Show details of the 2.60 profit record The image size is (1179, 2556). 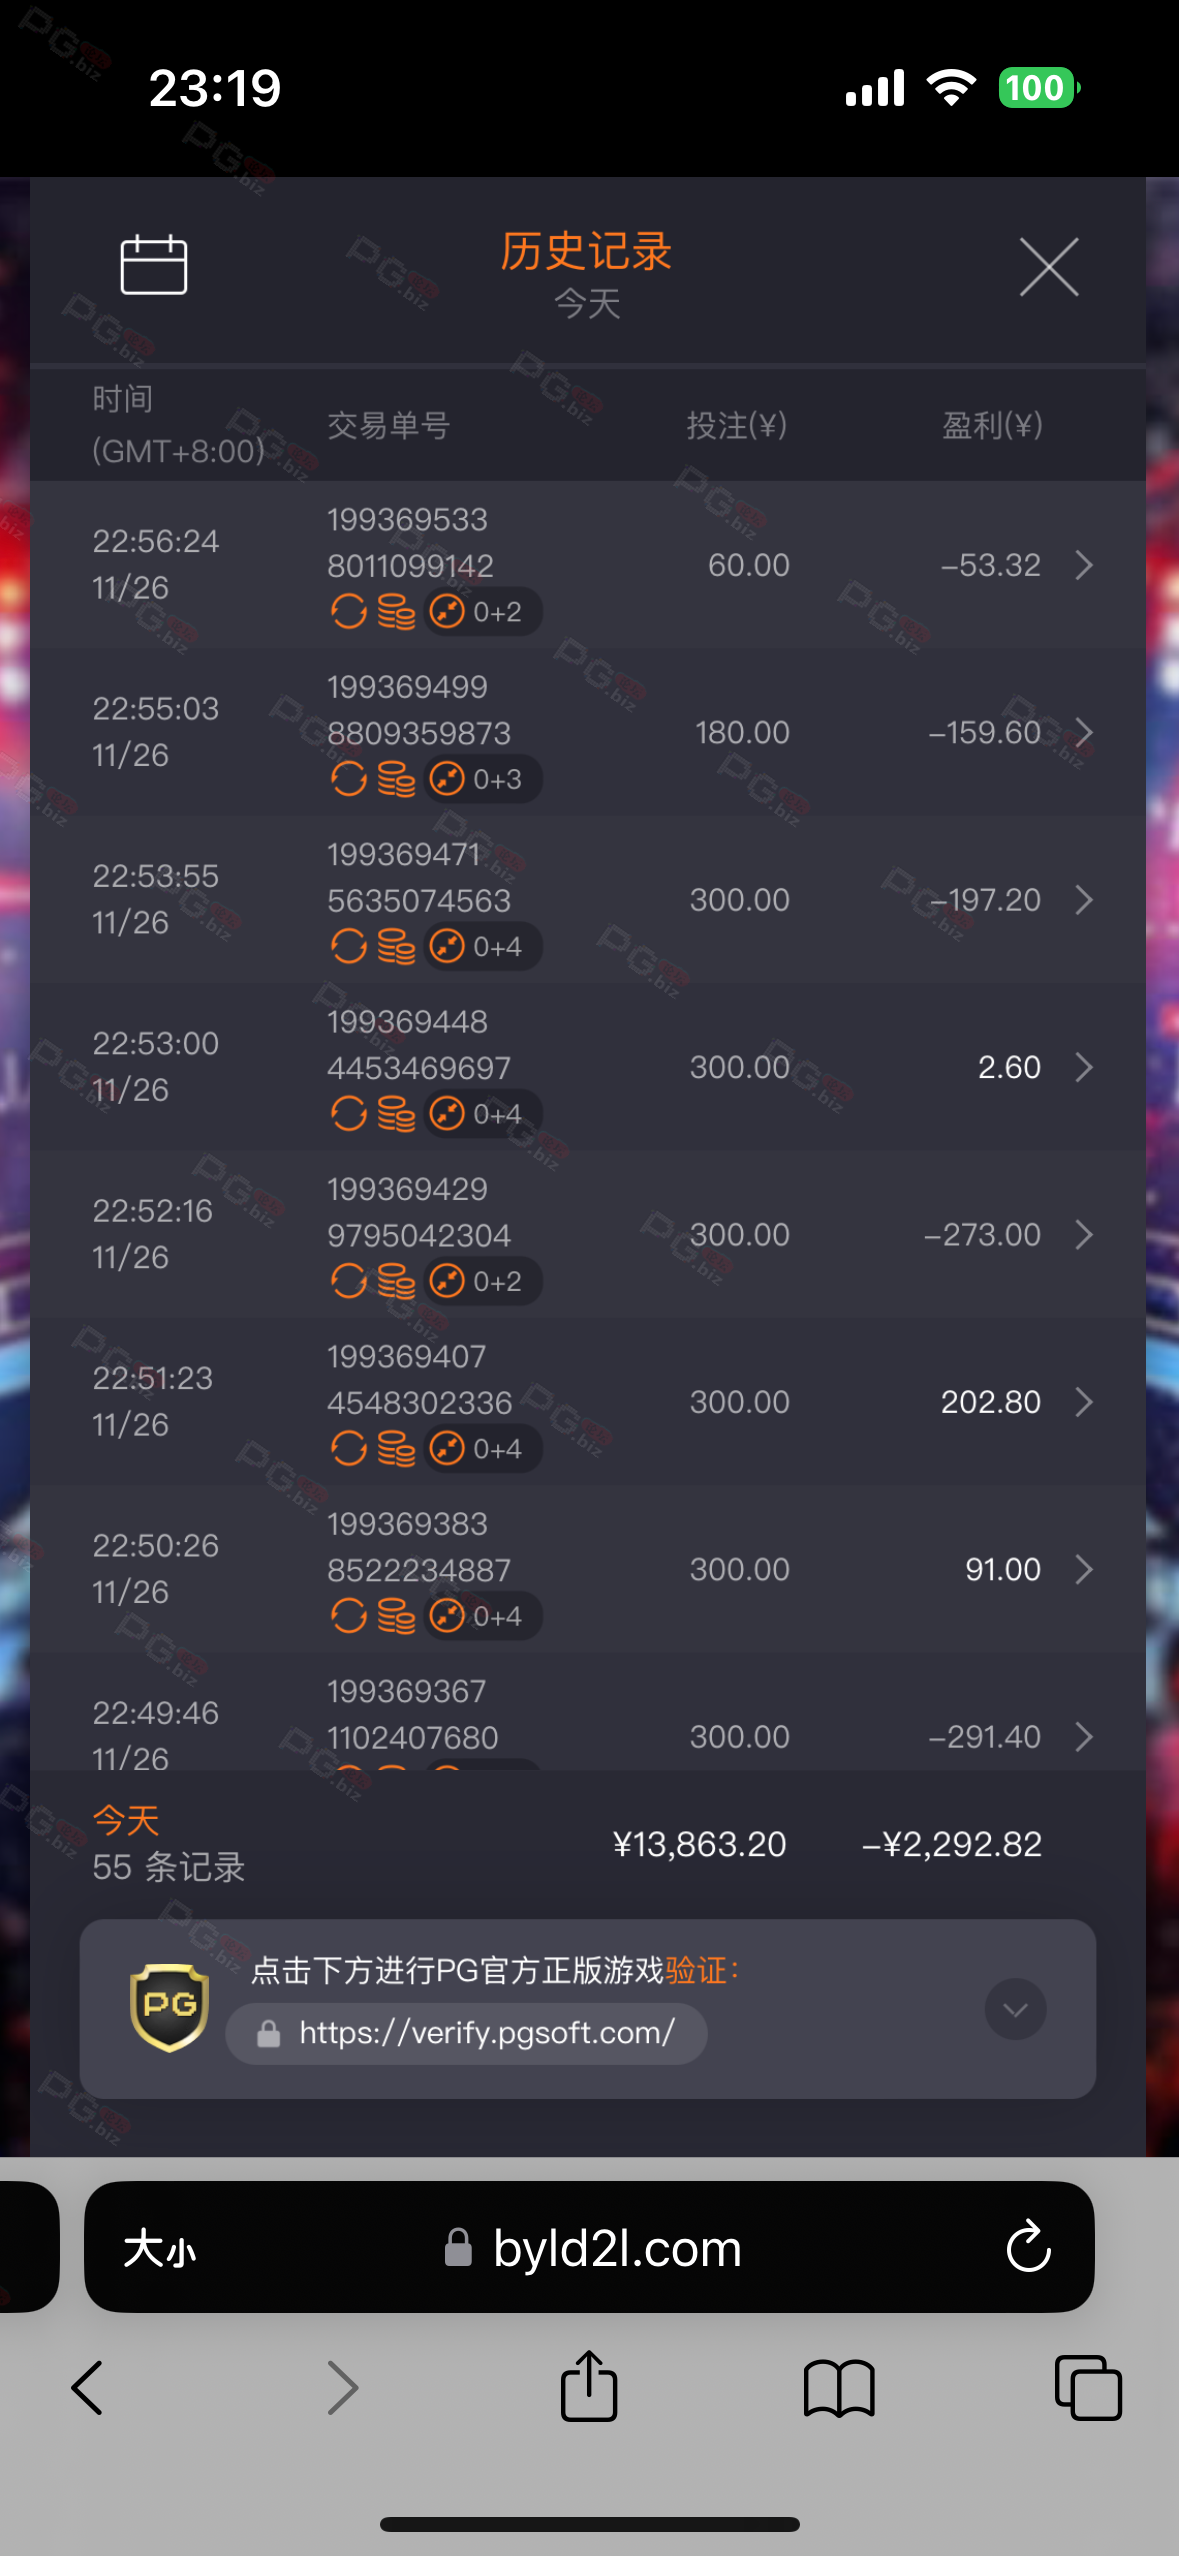pyautogui.click(x=1084, y=1068)
